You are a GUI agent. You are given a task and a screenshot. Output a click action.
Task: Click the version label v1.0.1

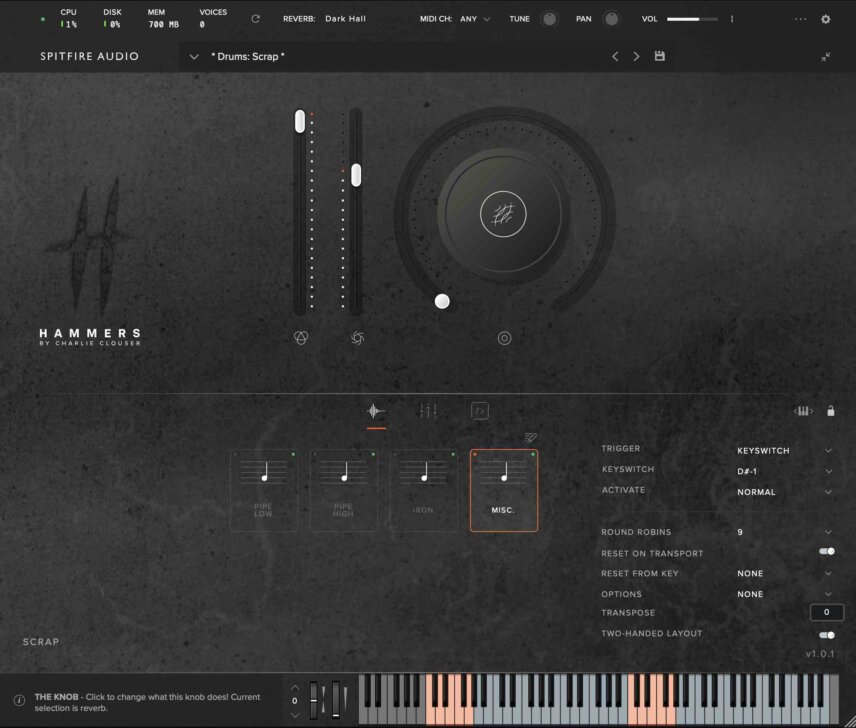click(820, 654)
